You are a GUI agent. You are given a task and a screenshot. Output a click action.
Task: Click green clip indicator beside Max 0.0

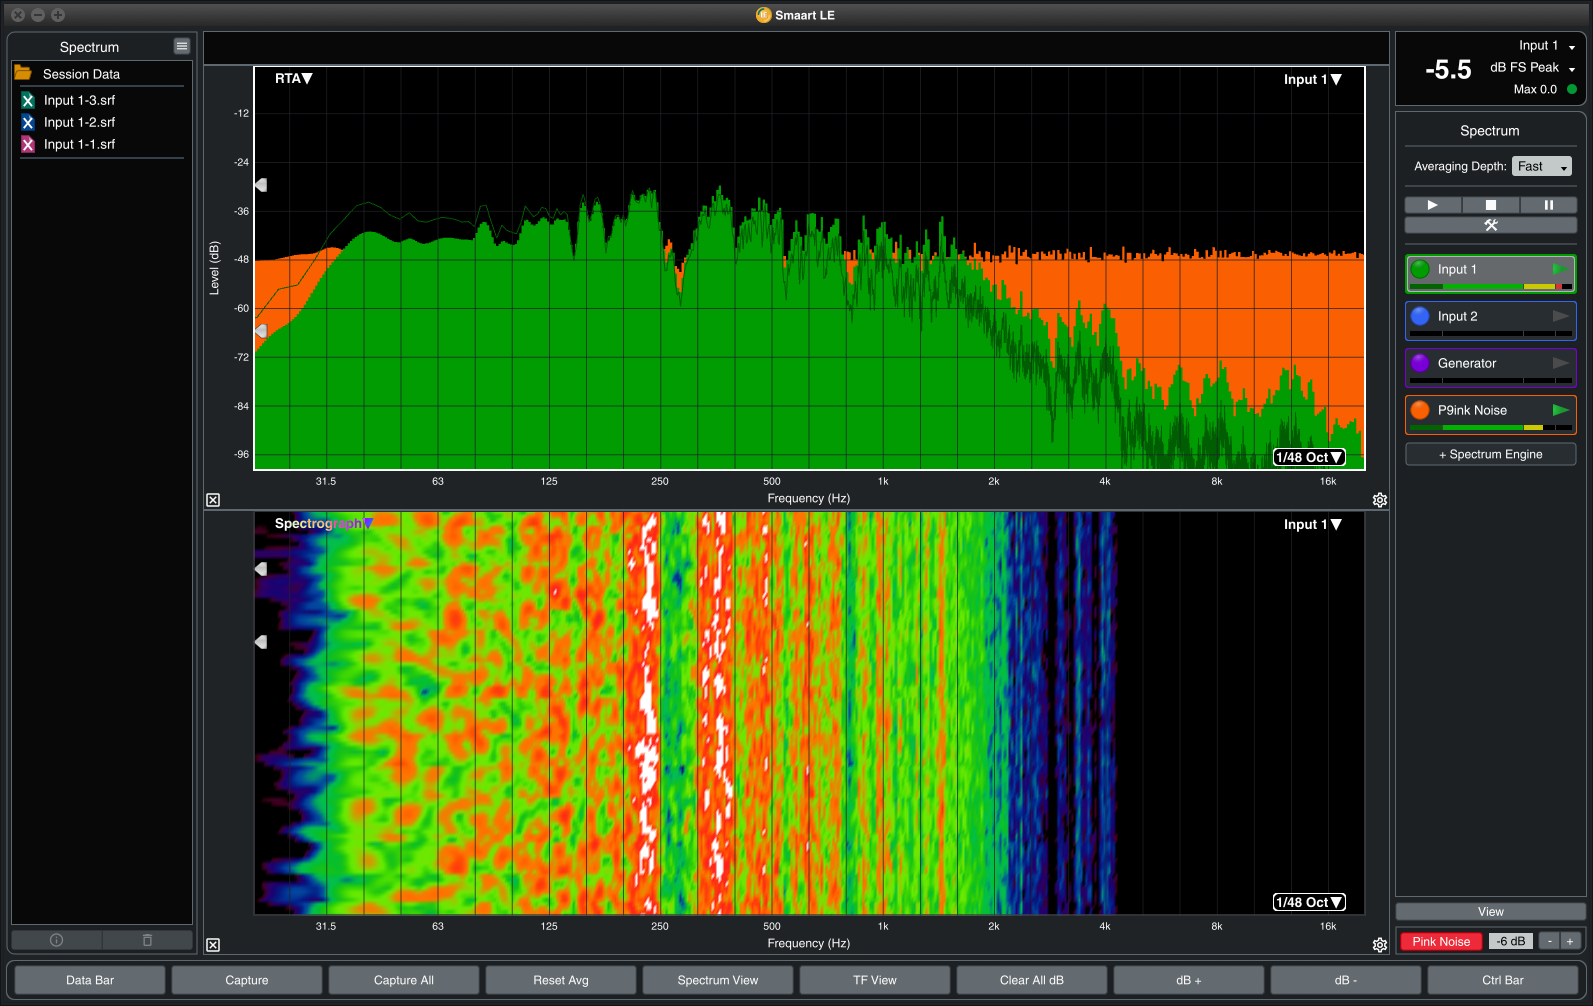(x=1572, y=89)
